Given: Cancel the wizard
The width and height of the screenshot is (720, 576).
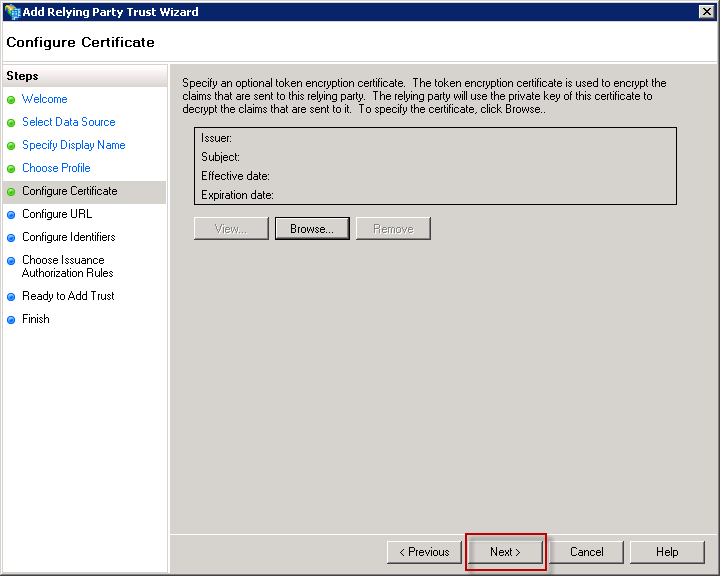Looking at the screenshot, I should (x=586, y=552).
